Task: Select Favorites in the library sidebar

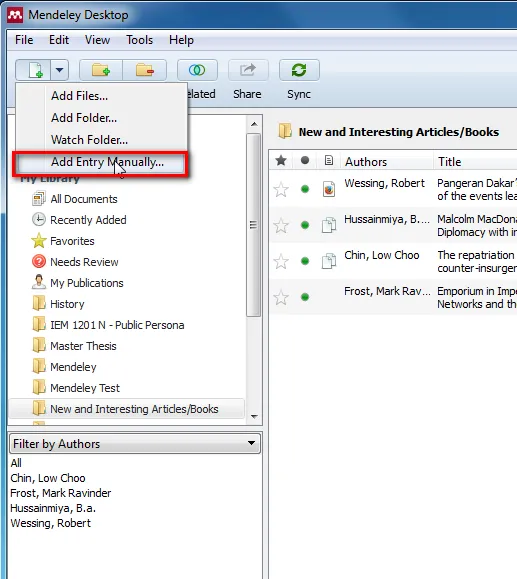Action: pyautogui.click(x=72, y=241)
